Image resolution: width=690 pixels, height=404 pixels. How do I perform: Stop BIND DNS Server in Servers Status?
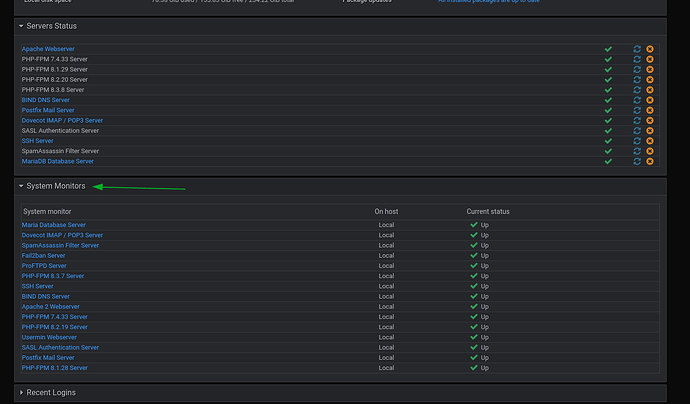650,100
